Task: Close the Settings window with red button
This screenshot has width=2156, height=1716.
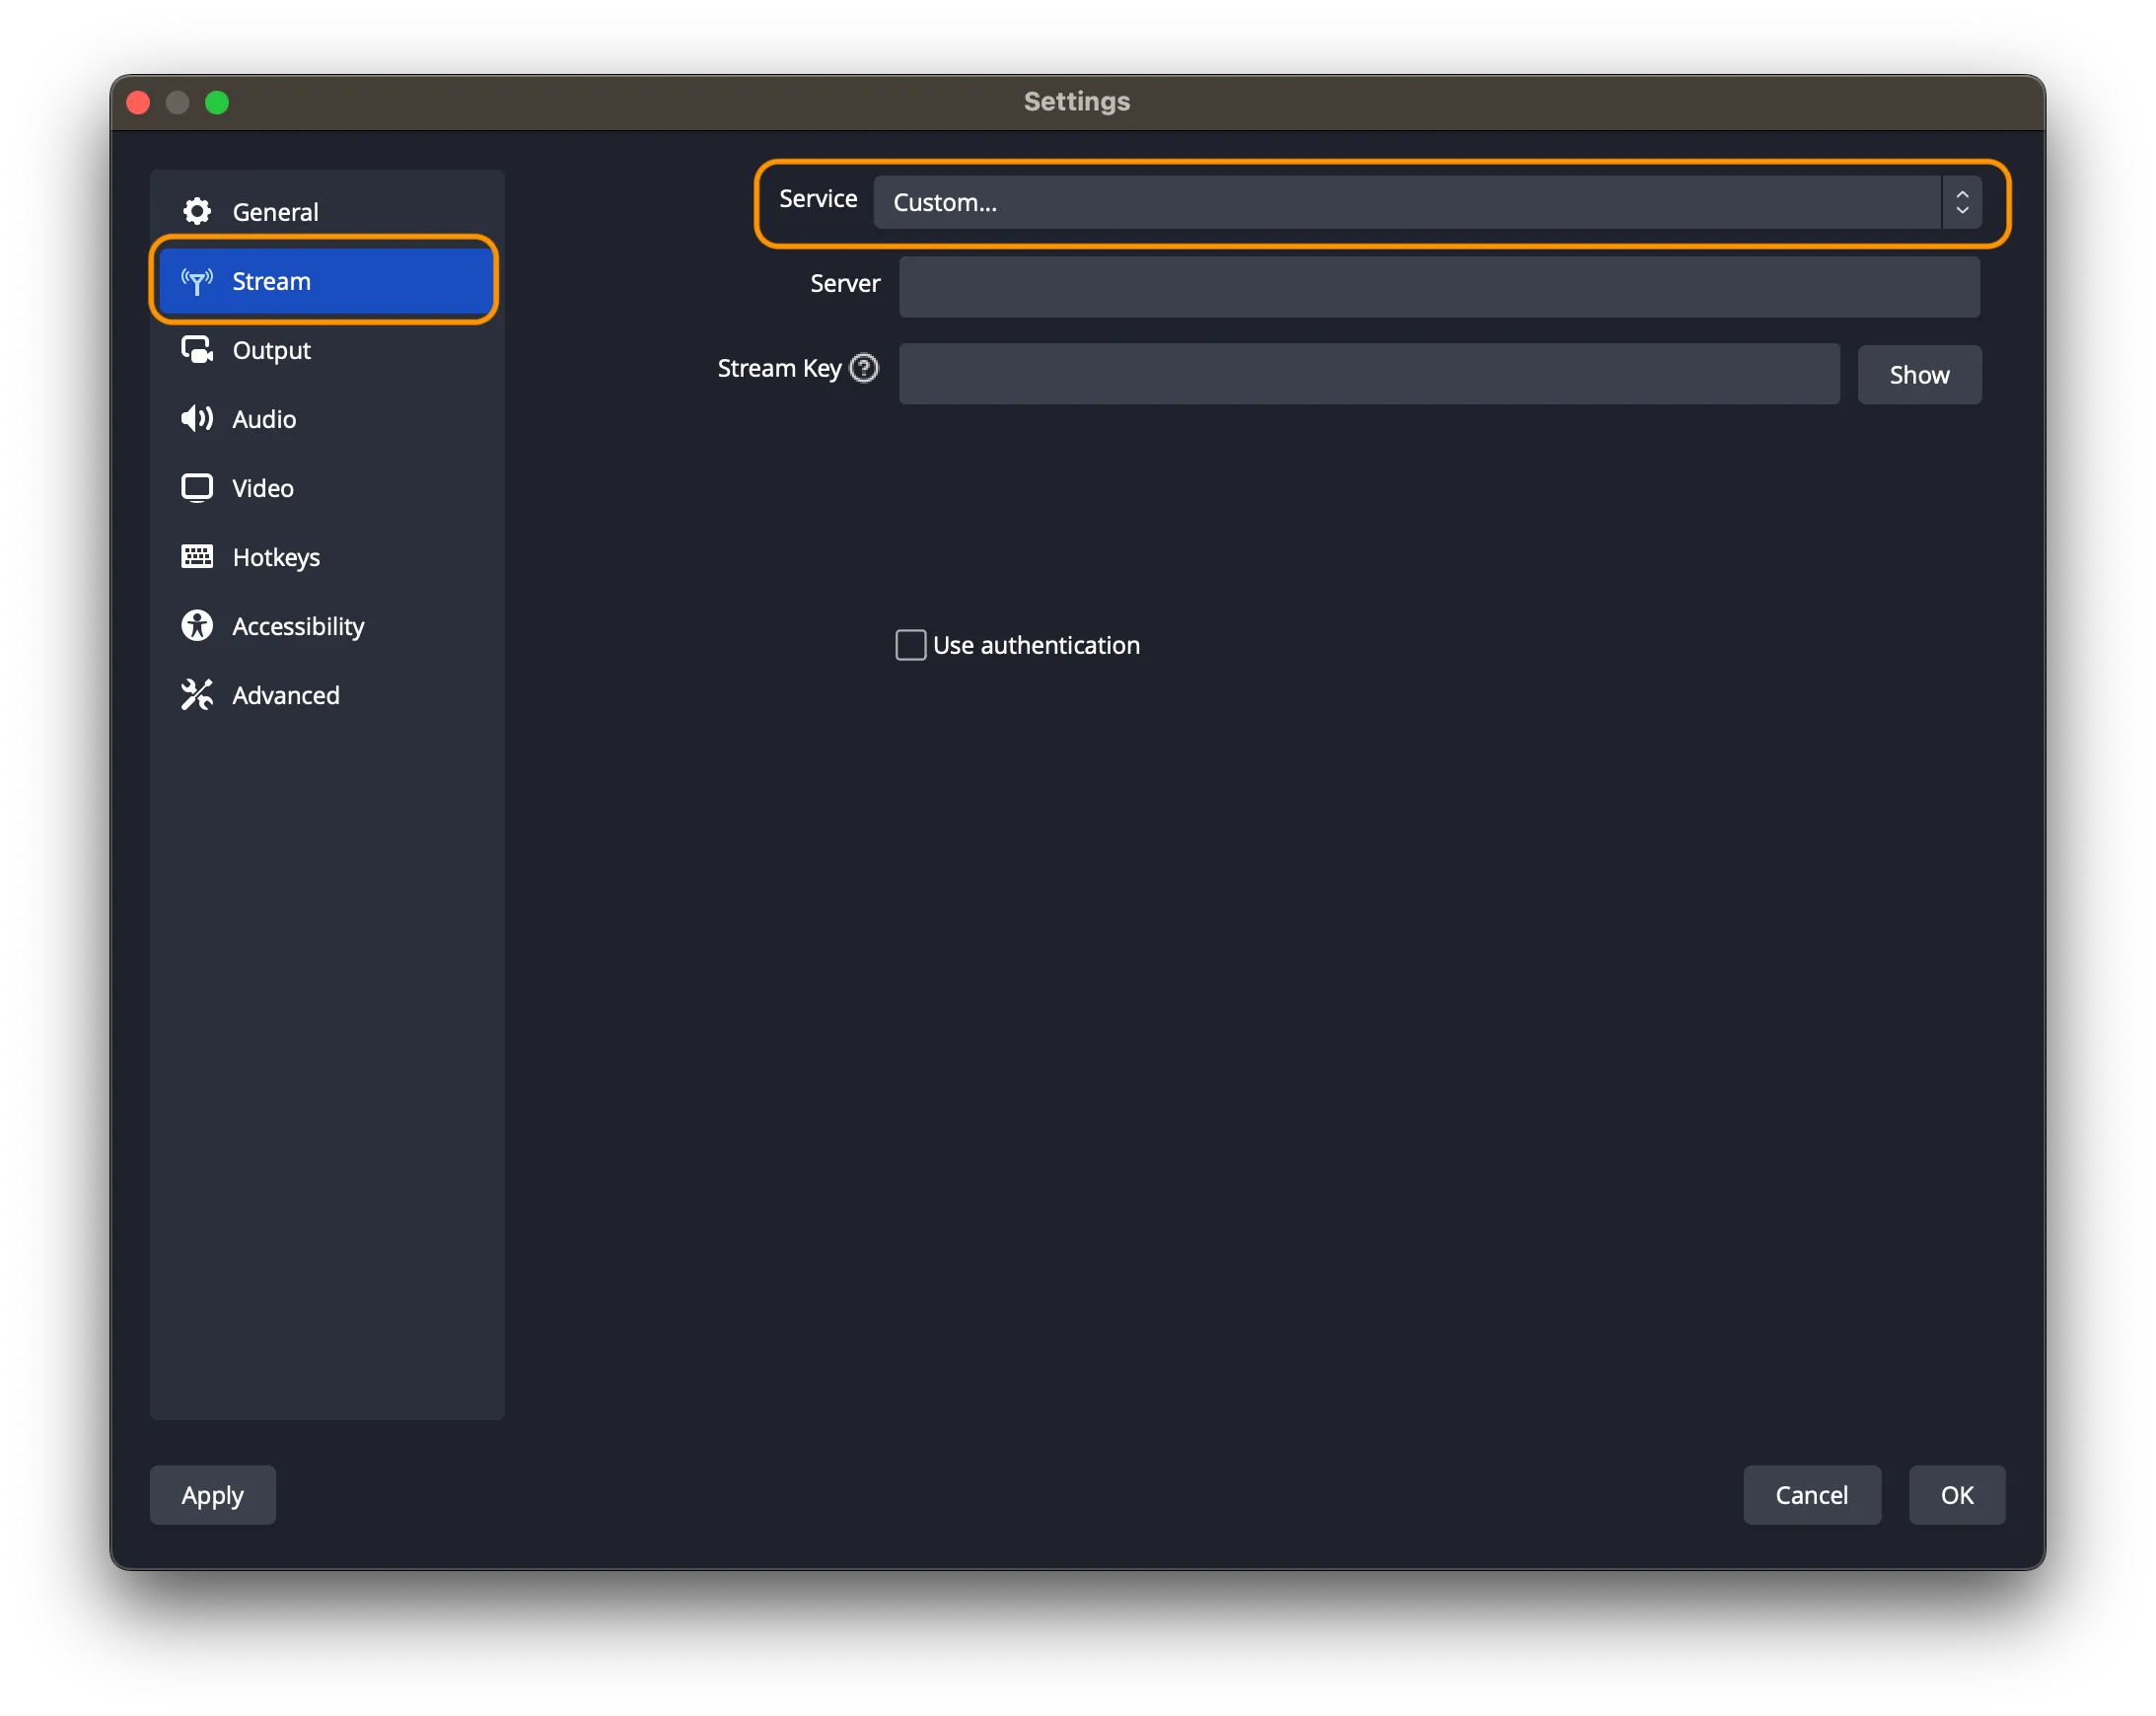Action: 139,102
